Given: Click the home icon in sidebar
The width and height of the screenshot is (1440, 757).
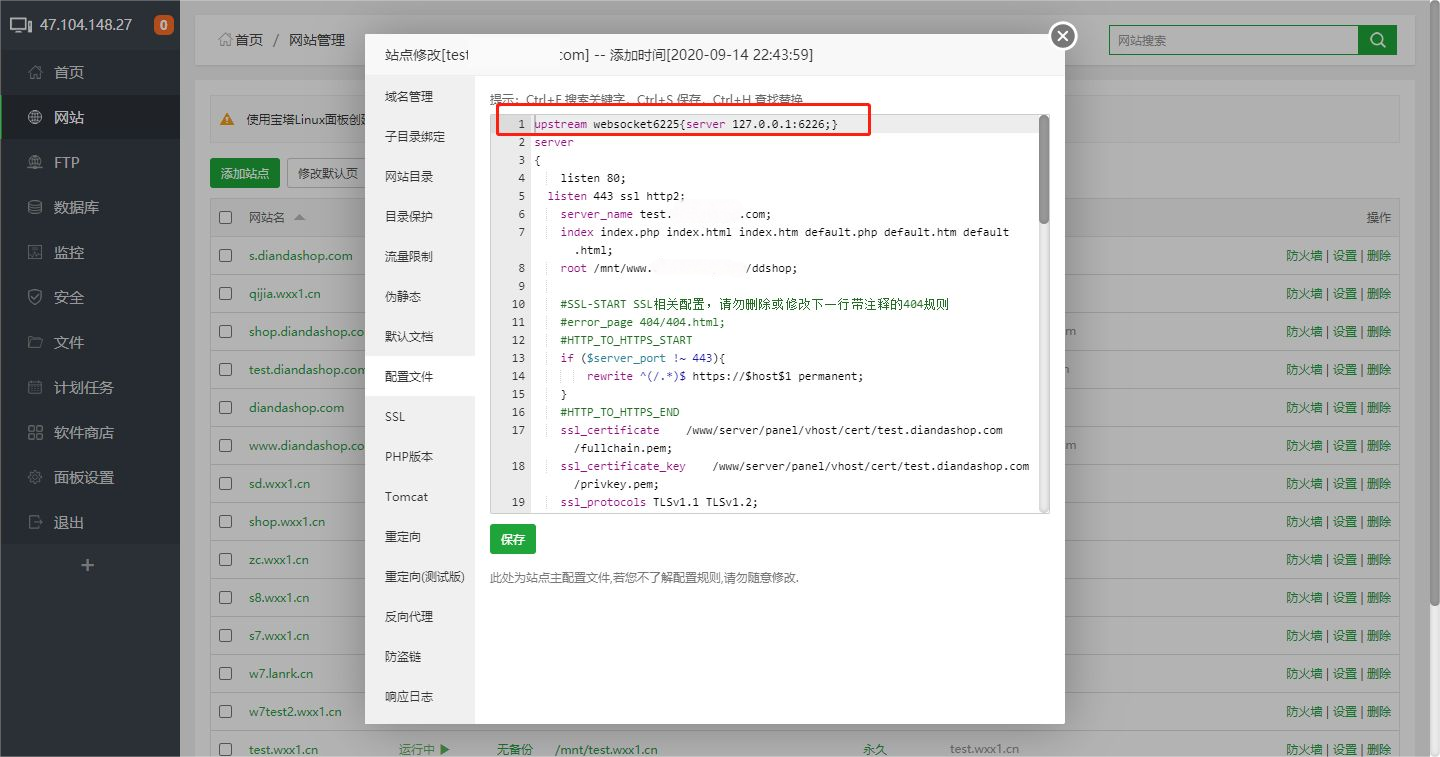Looking at the screenshot, I should pos(36,72).
